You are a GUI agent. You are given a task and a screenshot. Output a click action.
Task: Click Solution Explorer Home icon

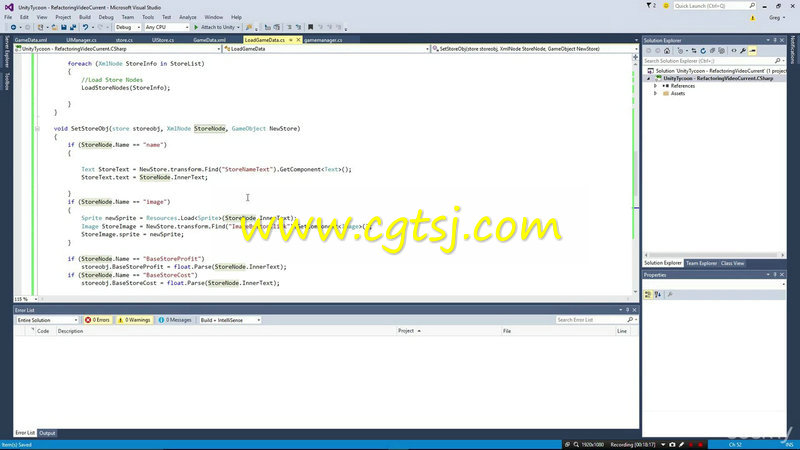pyautogui.click(x=667, y=51)
